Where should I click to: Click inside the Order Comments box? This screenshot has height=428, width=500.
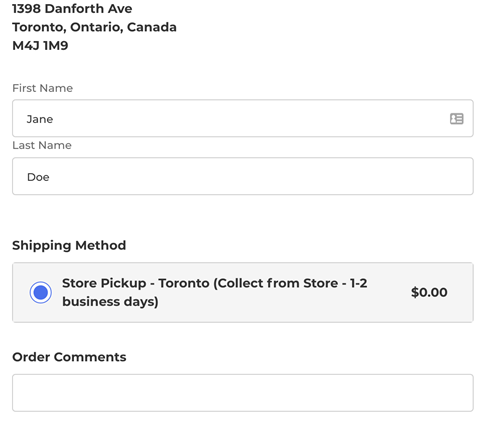(x=243, y=393)
